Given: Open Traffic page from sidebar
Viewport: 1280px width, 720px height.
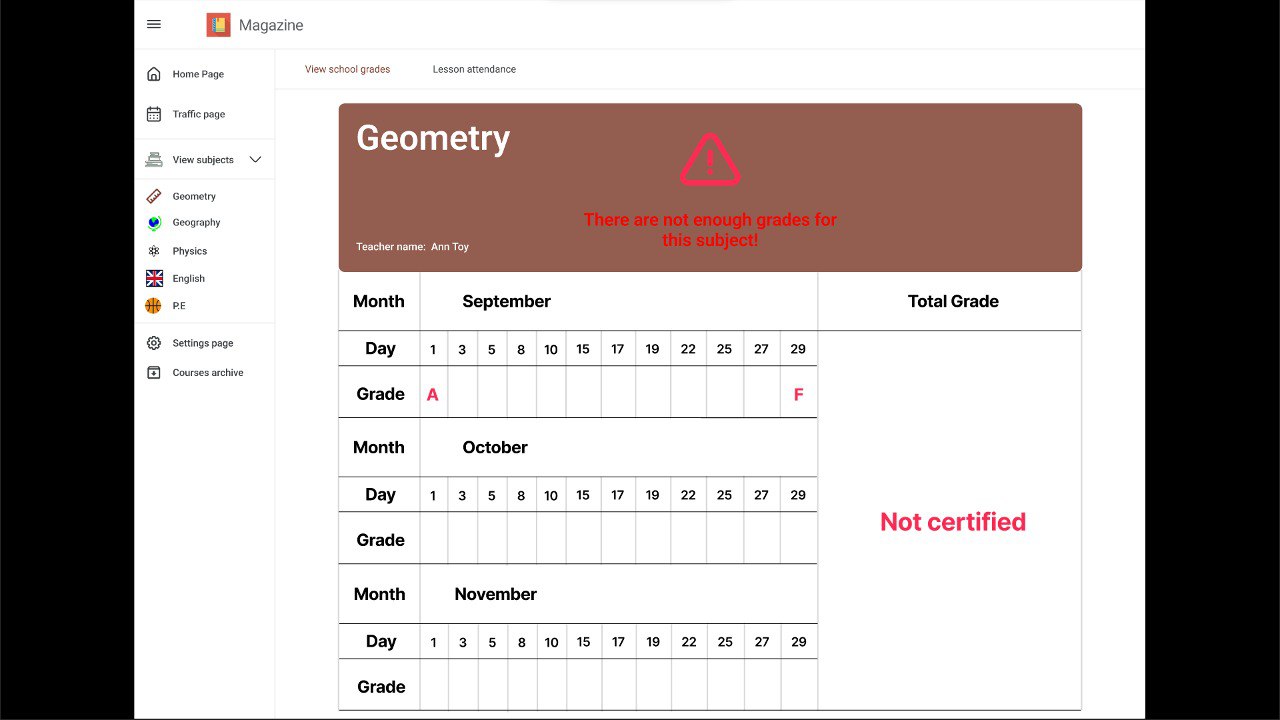Looking at the screenshot, I should point(199,114).
